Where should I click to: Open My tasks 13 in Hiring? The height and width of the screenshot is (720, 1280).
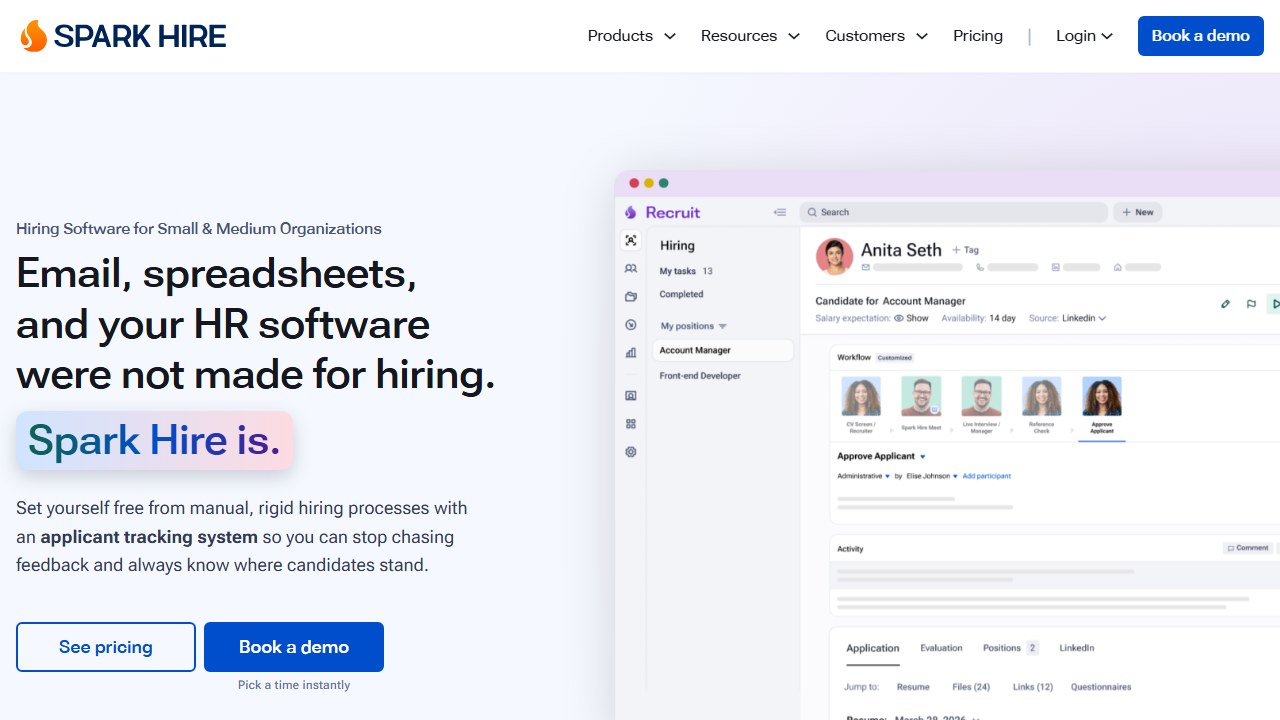[686, 271]
